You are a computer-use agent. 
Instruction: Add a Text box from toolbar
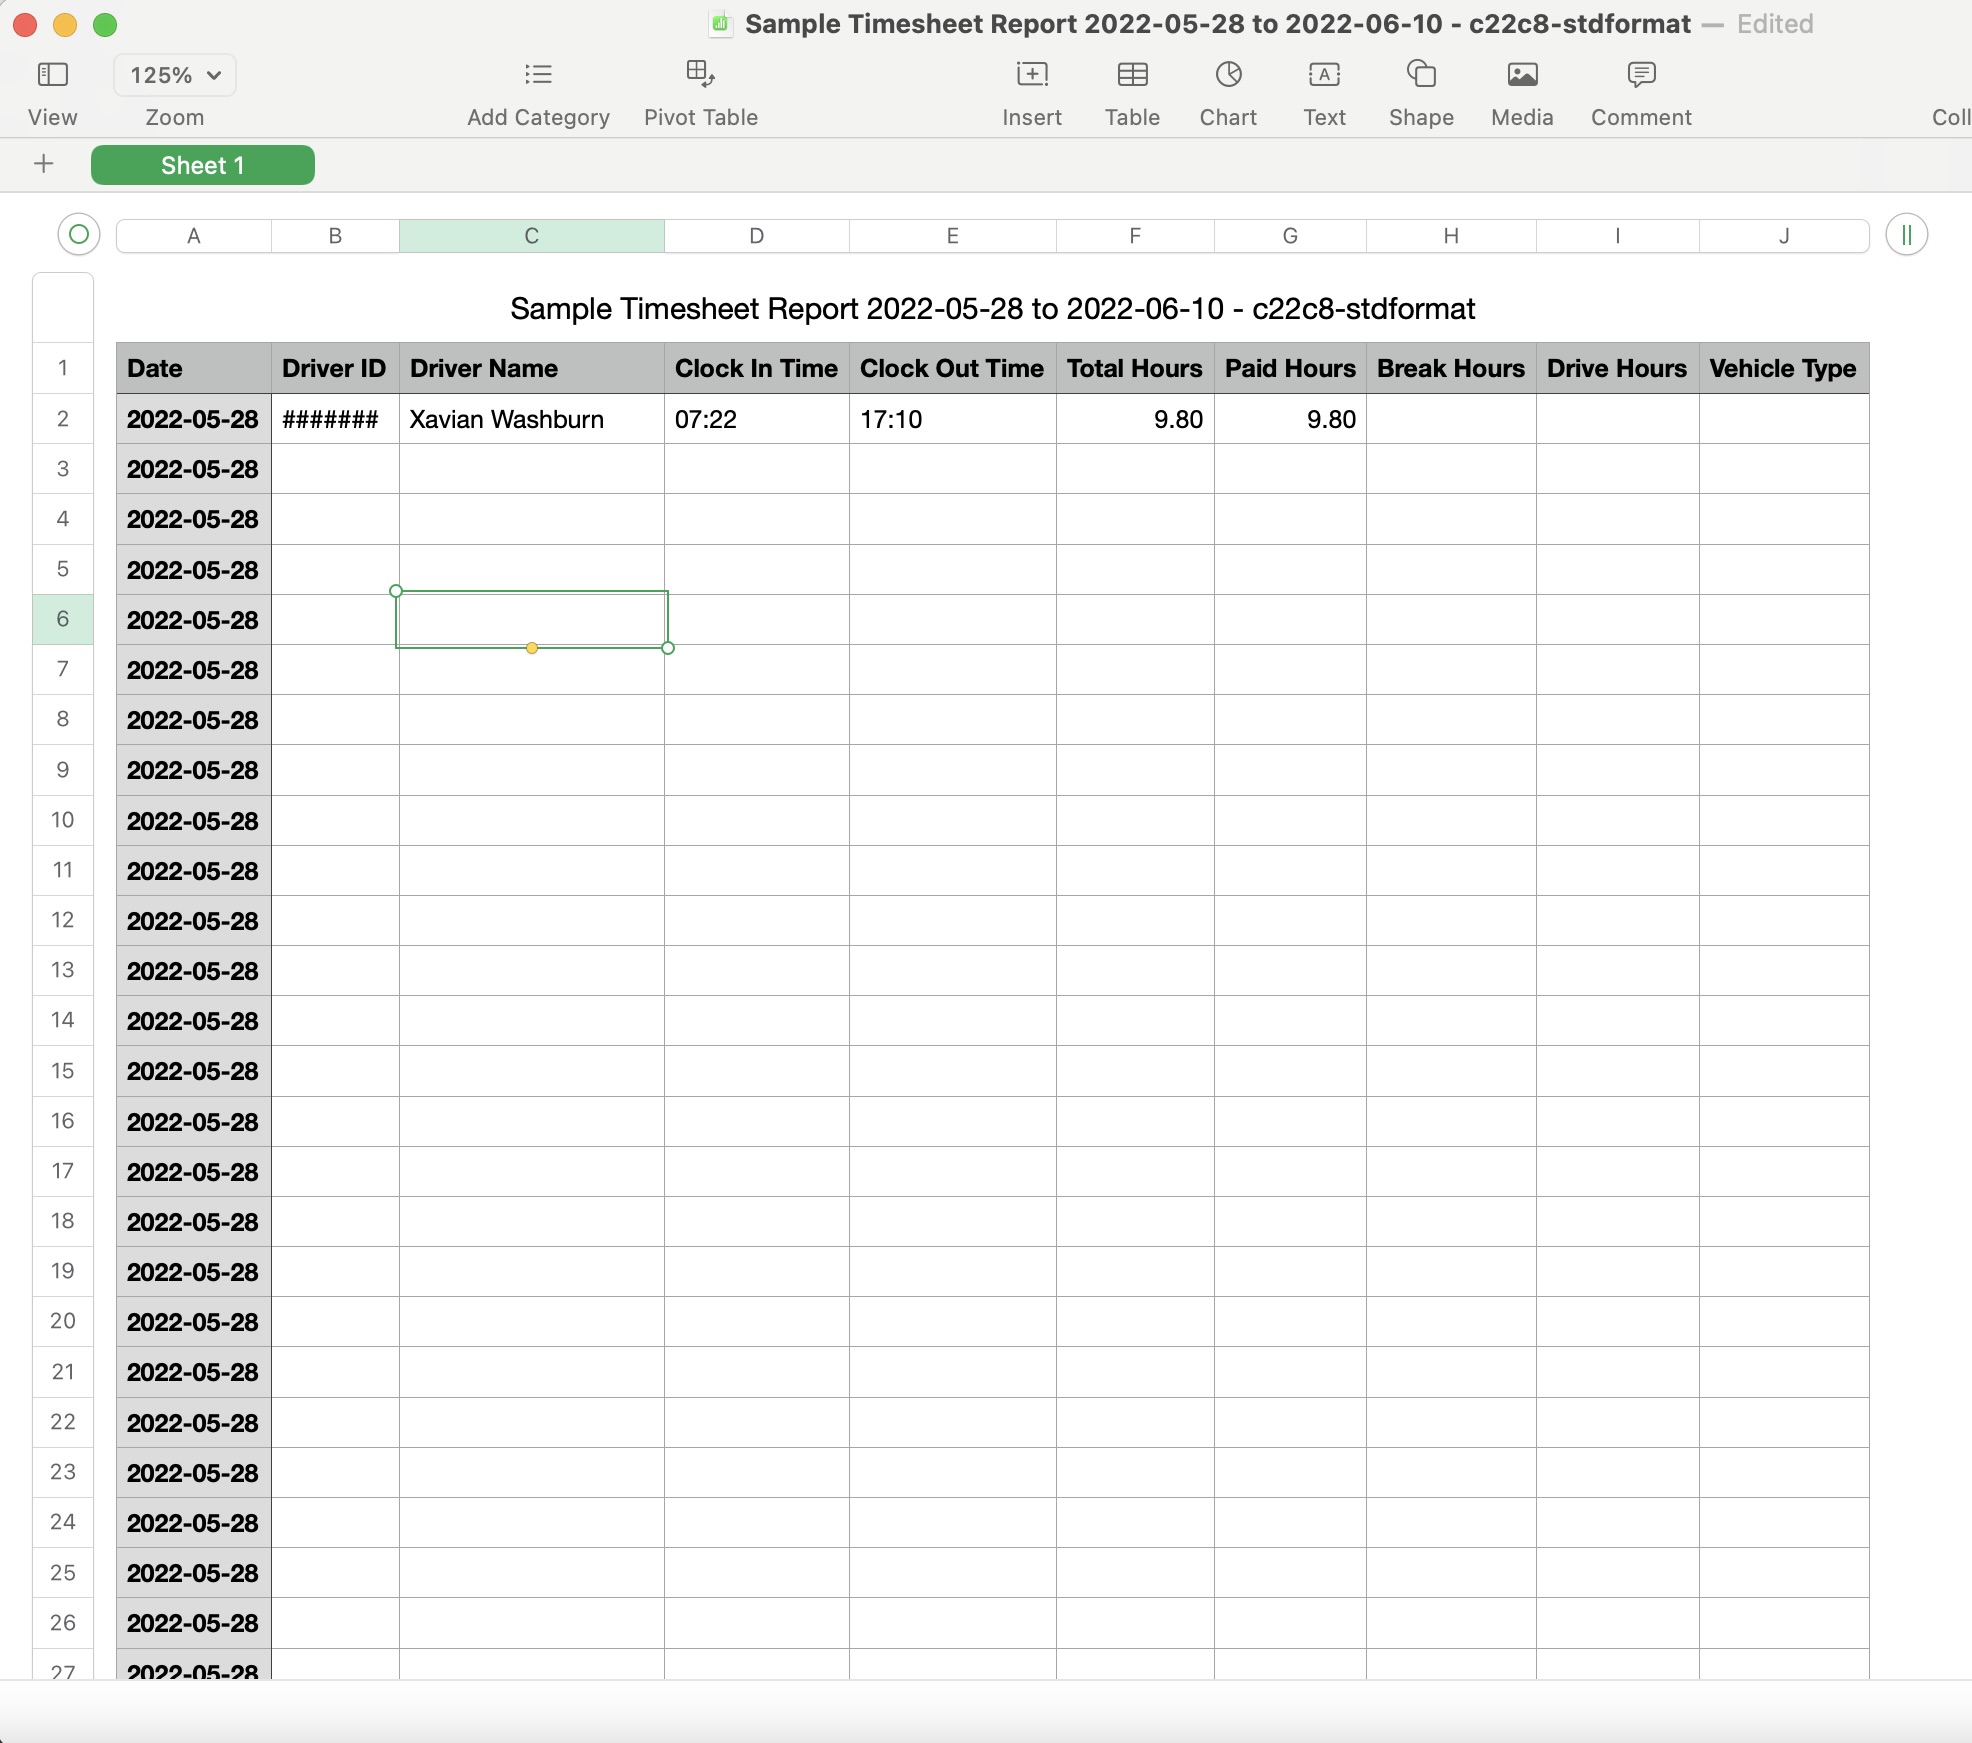1324,75
